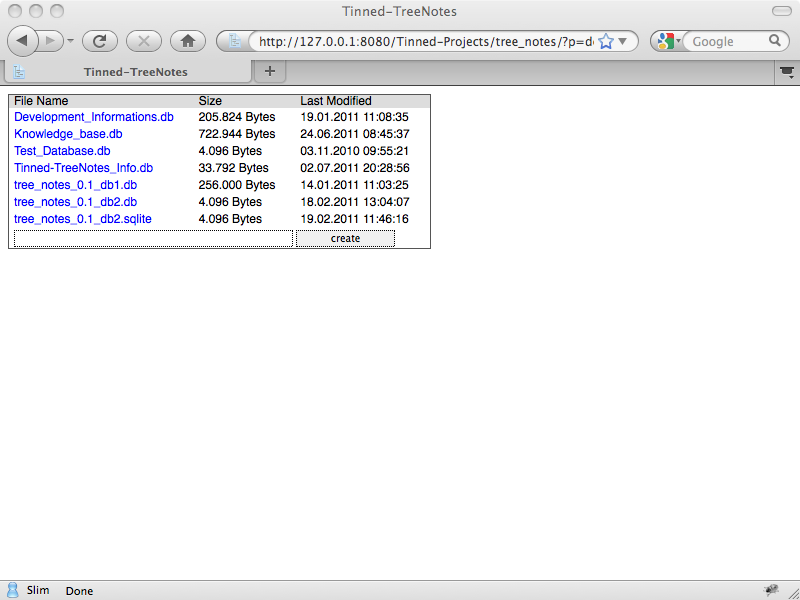Open tree_notes_0.1_db2.db link

(76, 202)
